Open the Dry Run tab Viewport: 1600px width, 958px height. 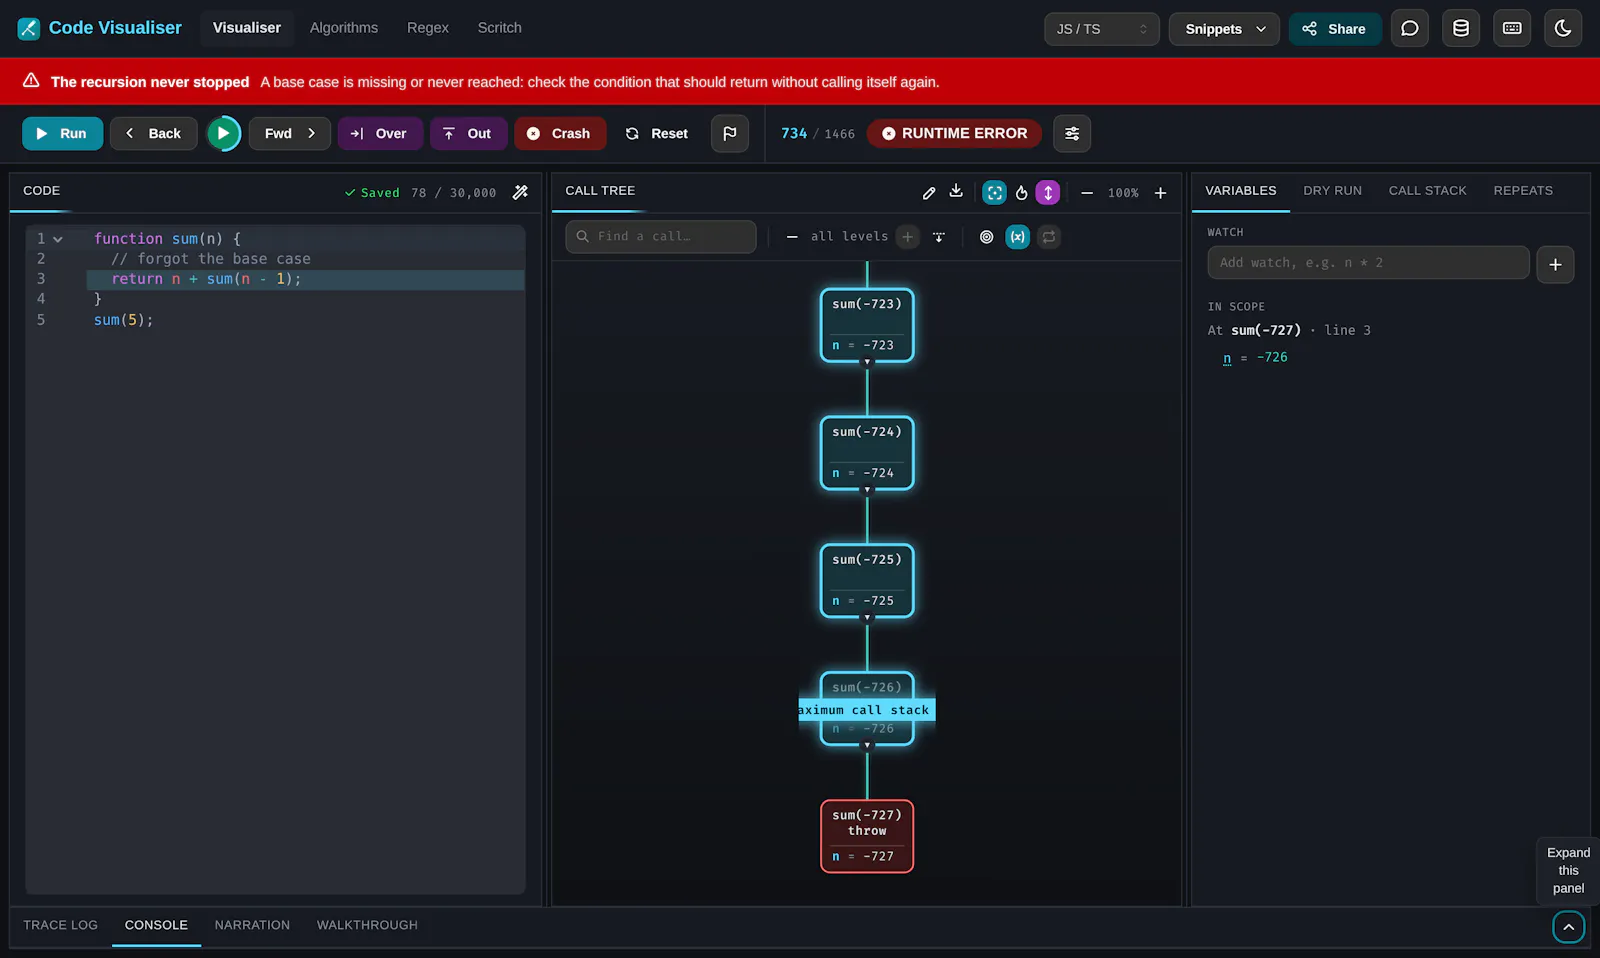[1332, 190]
